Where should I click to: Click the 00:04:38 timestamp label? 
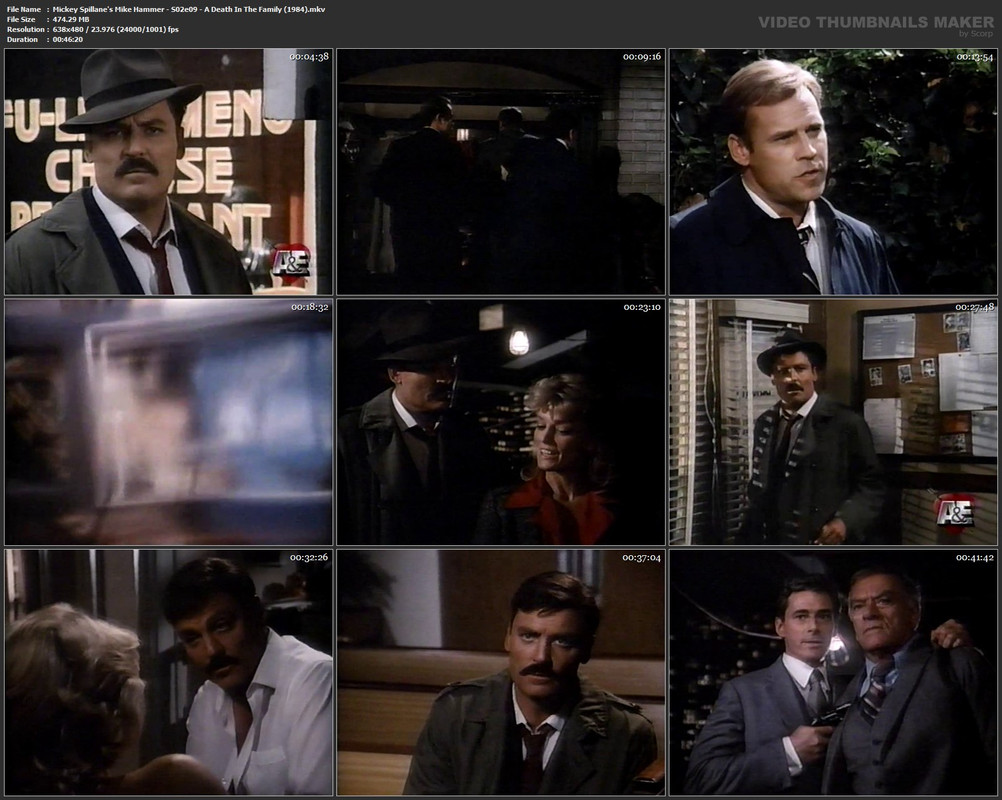pos(309,56)
